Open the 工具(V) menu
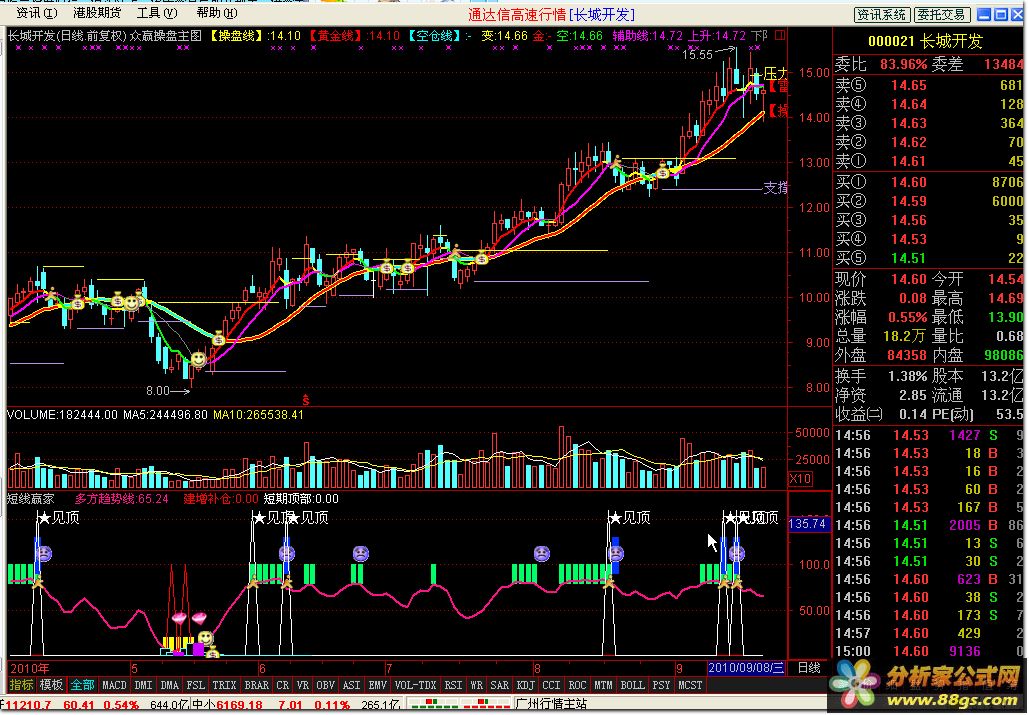 [x=157, y=13]
